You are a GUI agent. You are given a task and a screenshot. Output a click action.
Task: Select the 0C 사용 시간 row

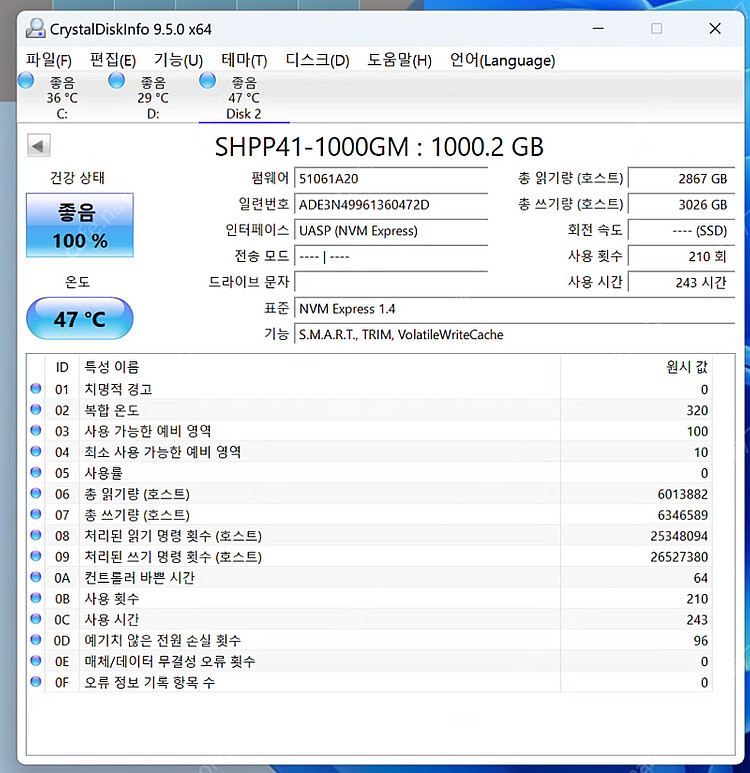pyautogui.click(x=370, y=620)
